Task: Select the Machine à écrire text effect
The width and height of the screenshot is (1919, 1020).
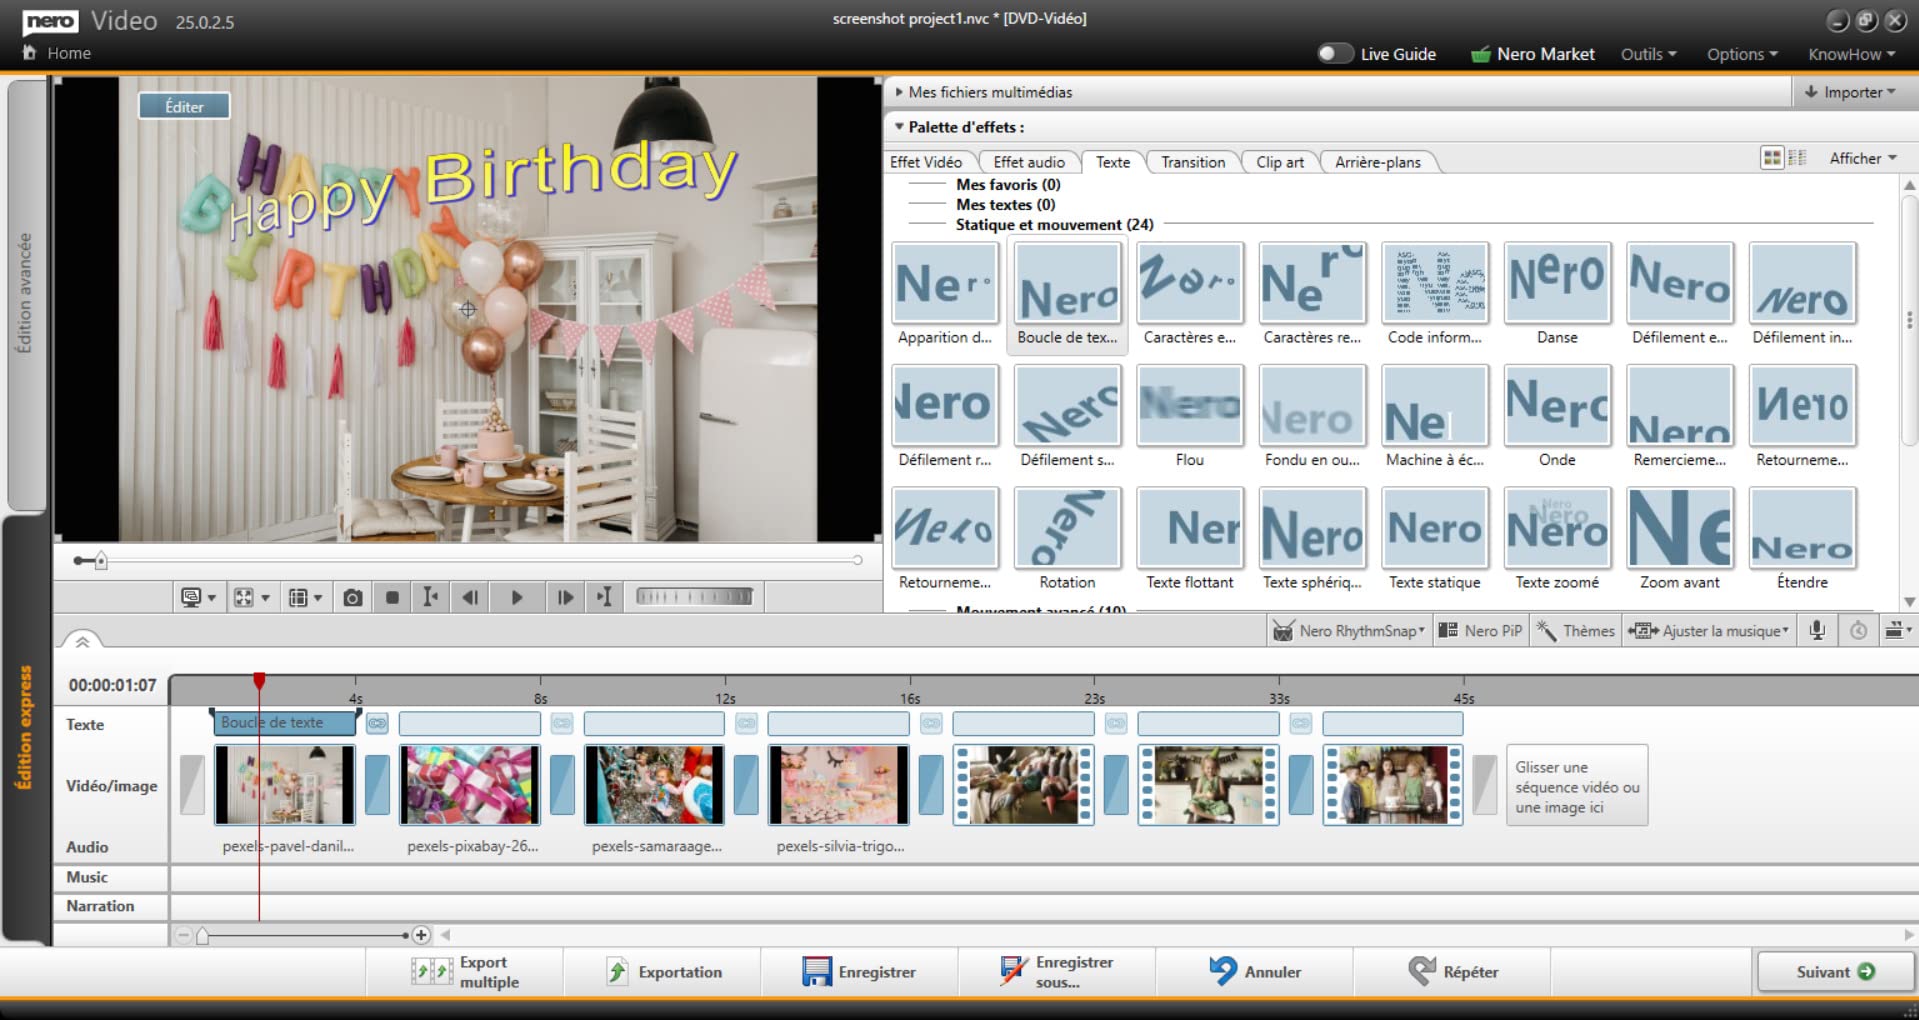Action: pyautogui.click(x=1435, y=417)
